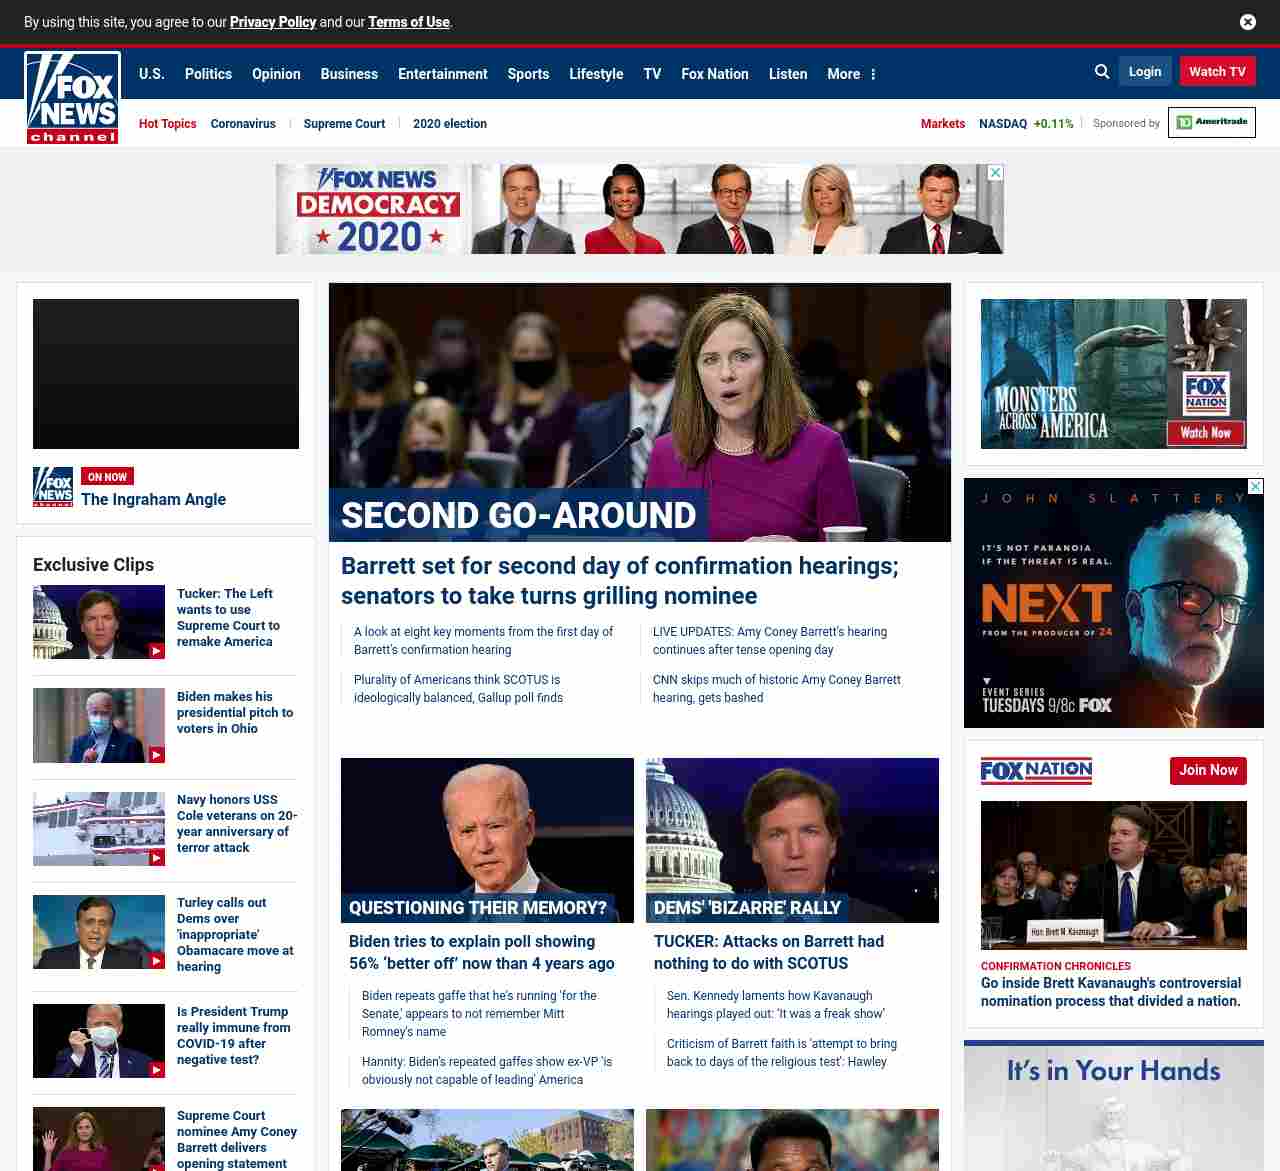Click Join Now for Fox Nation
The height and width of the screenshot is (1171, 1280).
click(1207, 770)
